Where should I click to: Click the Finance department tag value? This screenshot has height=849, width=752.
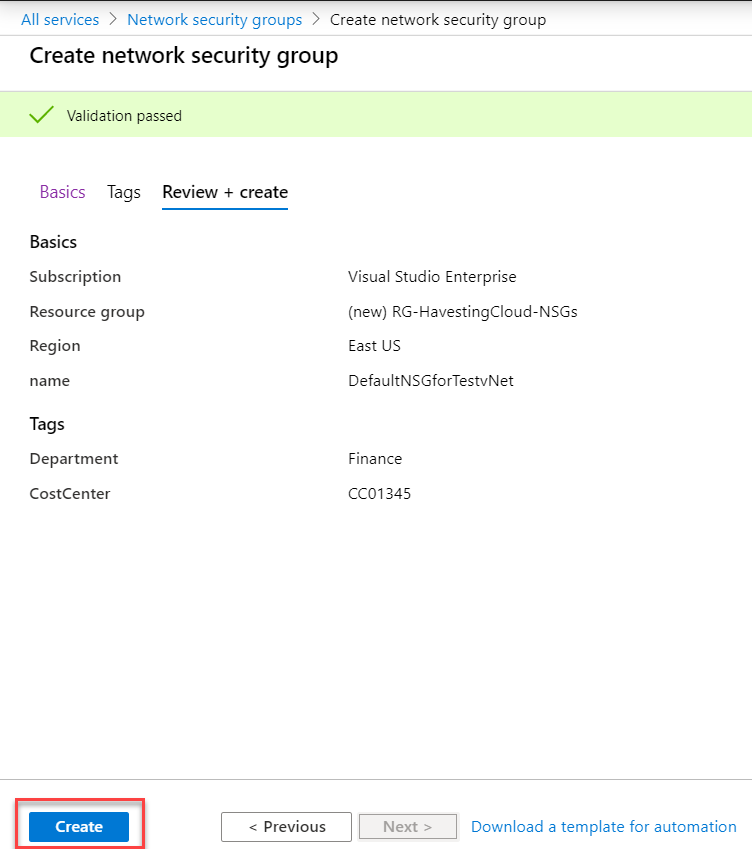click(x=375, y=459)
